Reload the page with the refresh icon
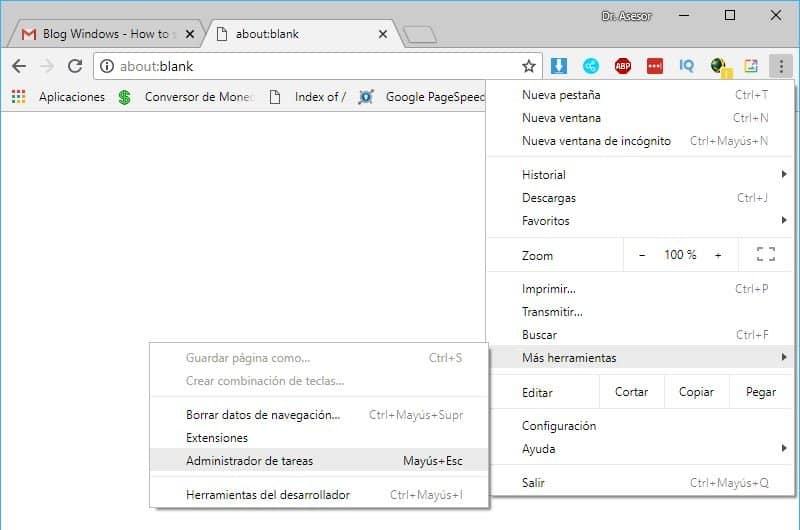Image resolution: width=800 pixels, height=530 pixels. 75,66
